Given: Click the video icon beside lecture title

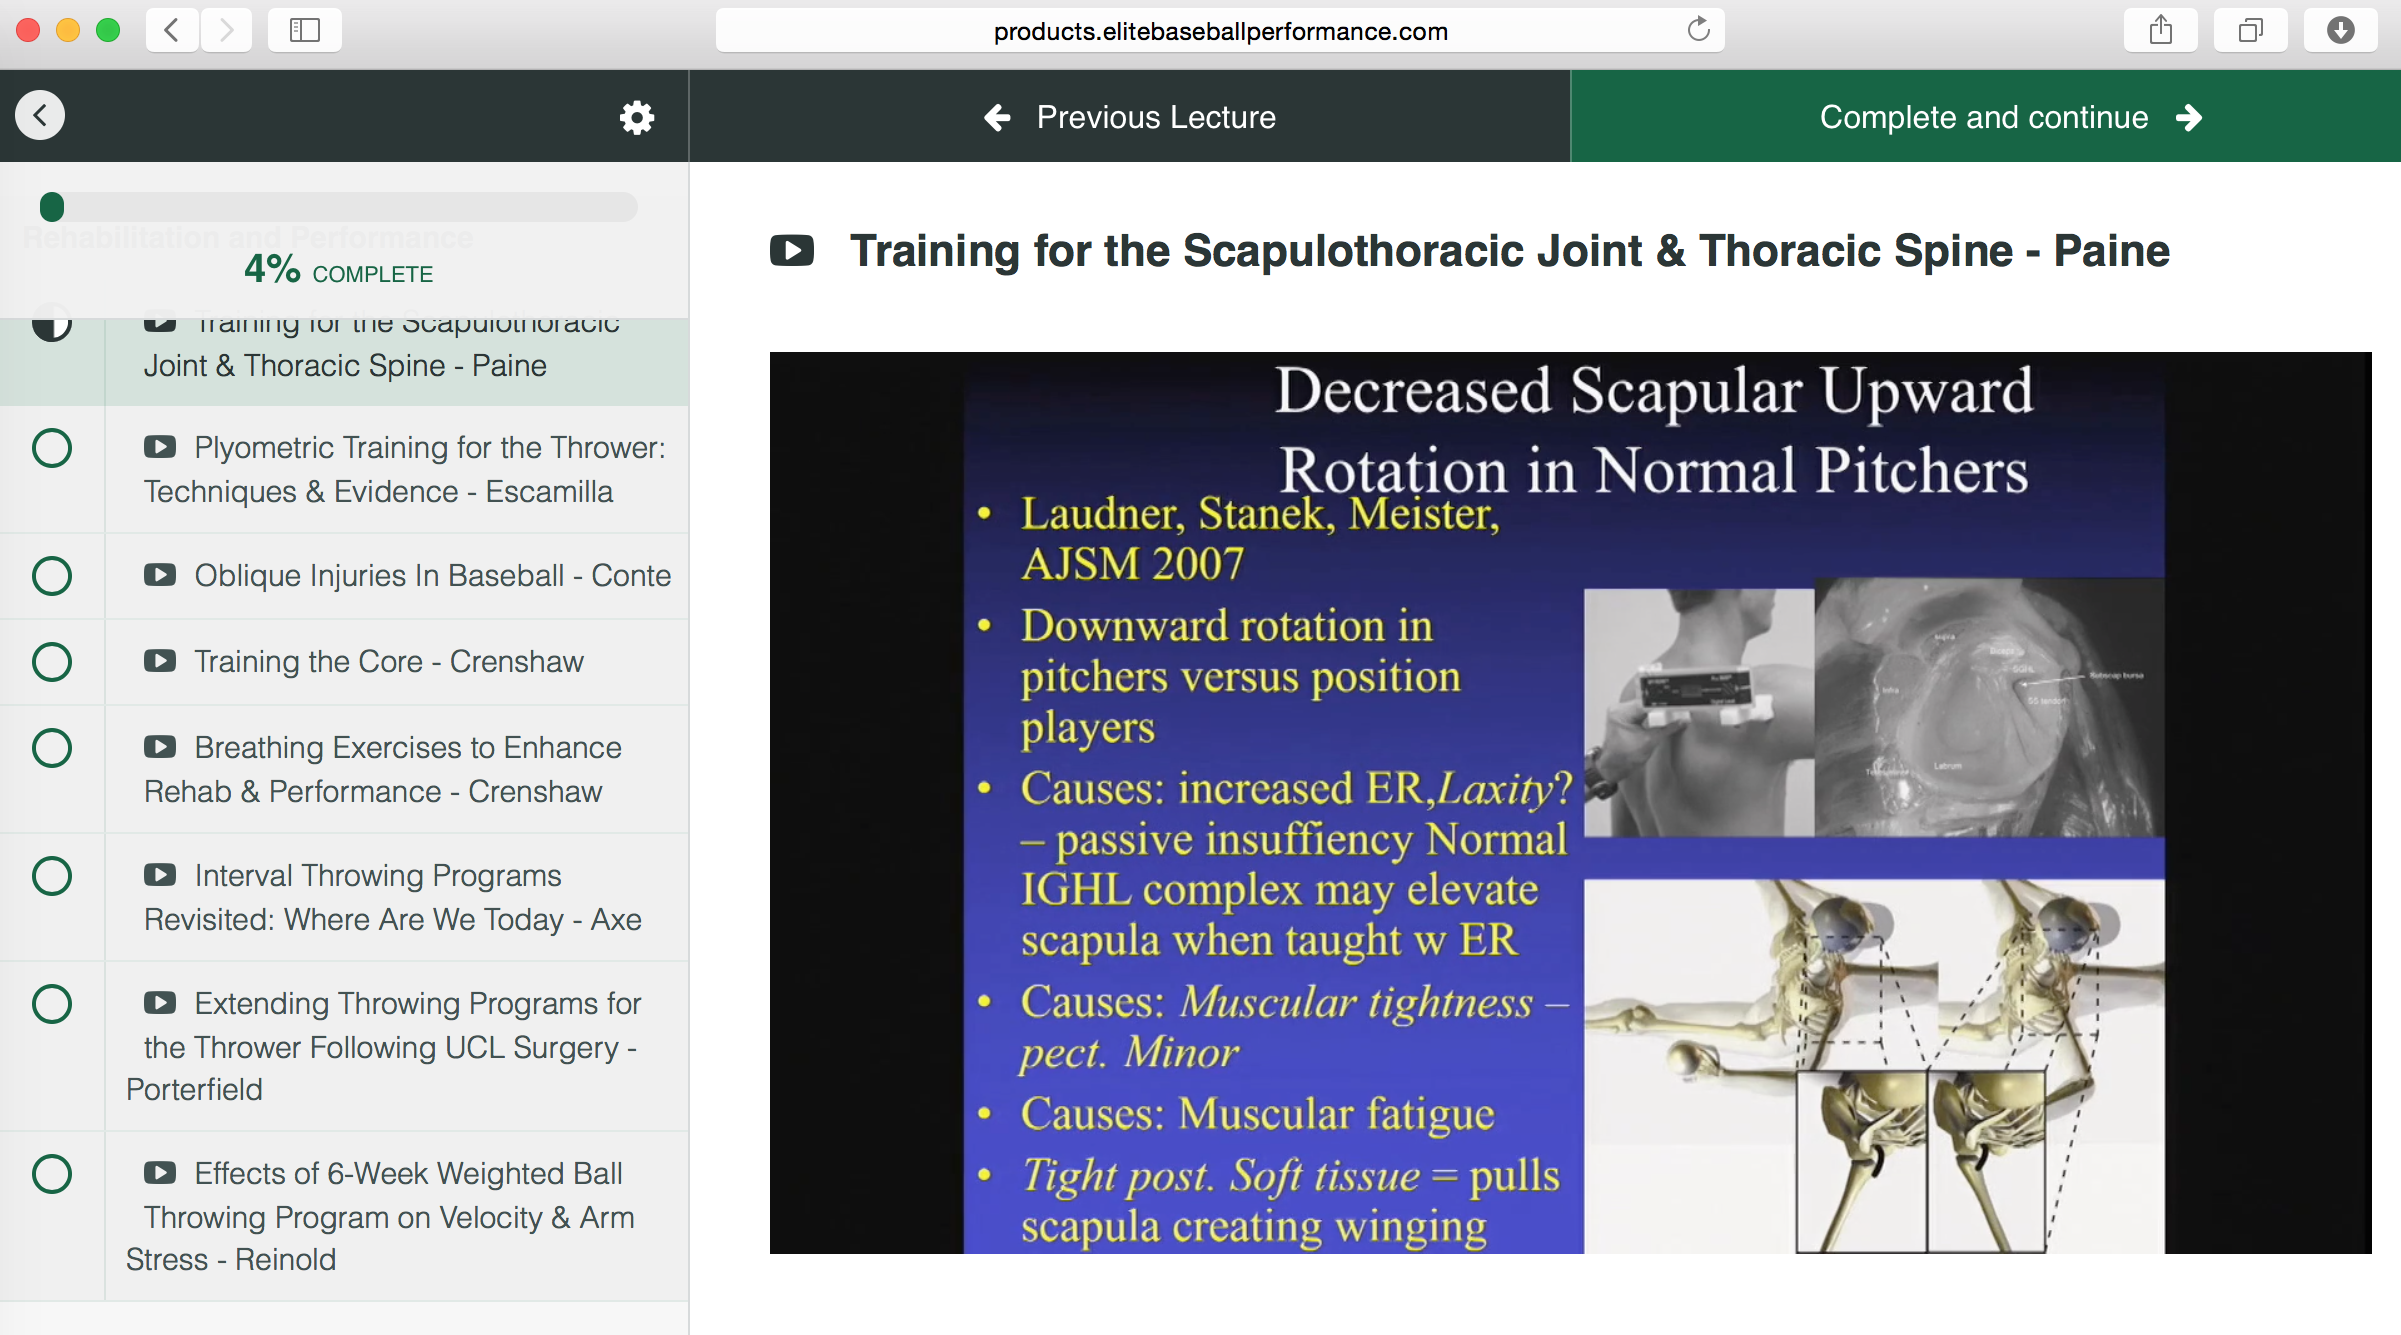Looking at the screenshot, I should point(792,250).
